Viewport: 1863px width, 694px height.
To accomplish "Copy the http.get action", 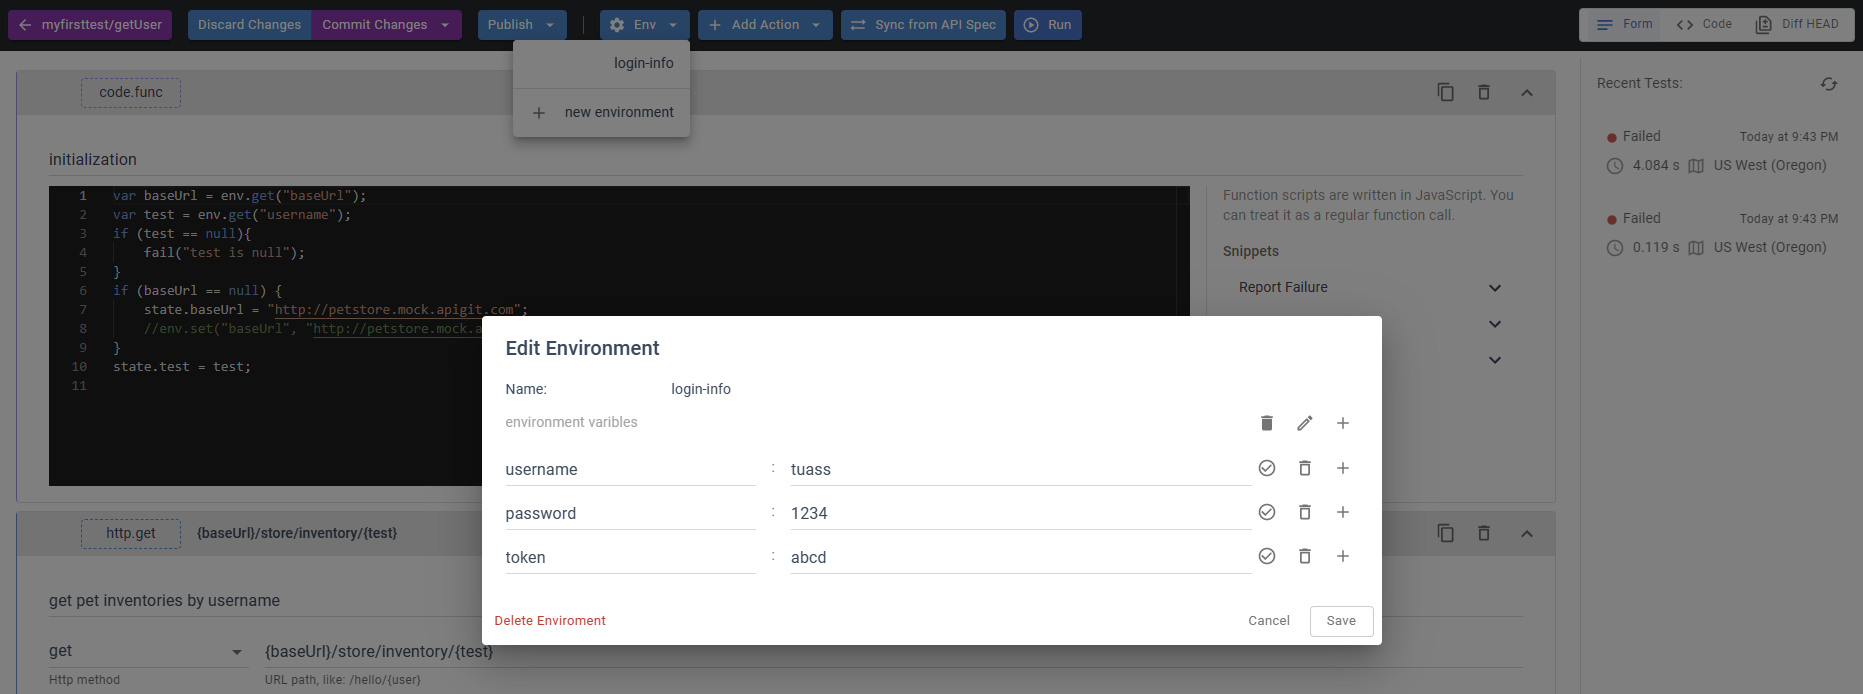I will pos(1445,533).
